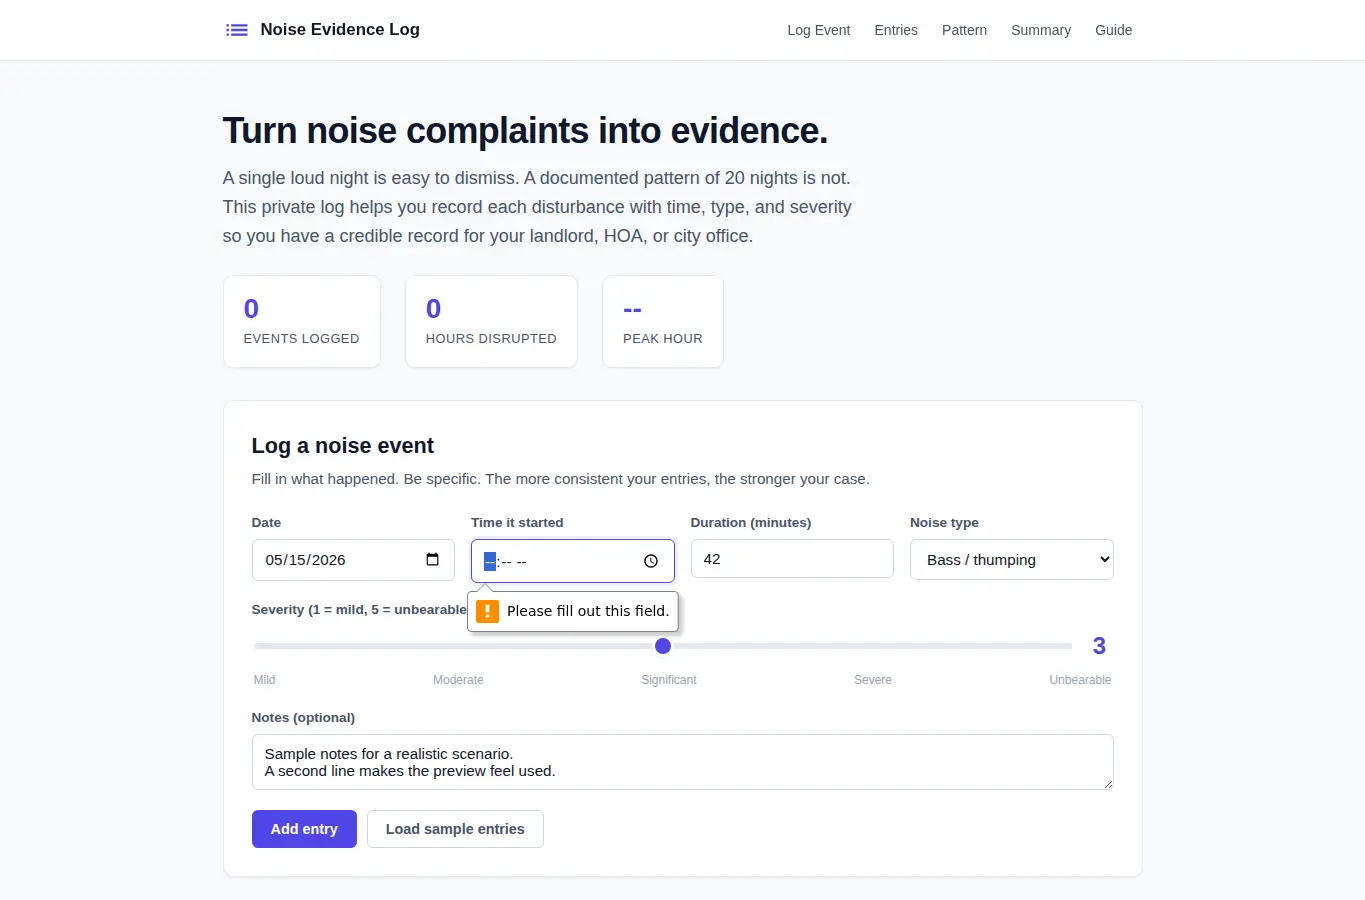Click the Add entry button

(304, 829)
